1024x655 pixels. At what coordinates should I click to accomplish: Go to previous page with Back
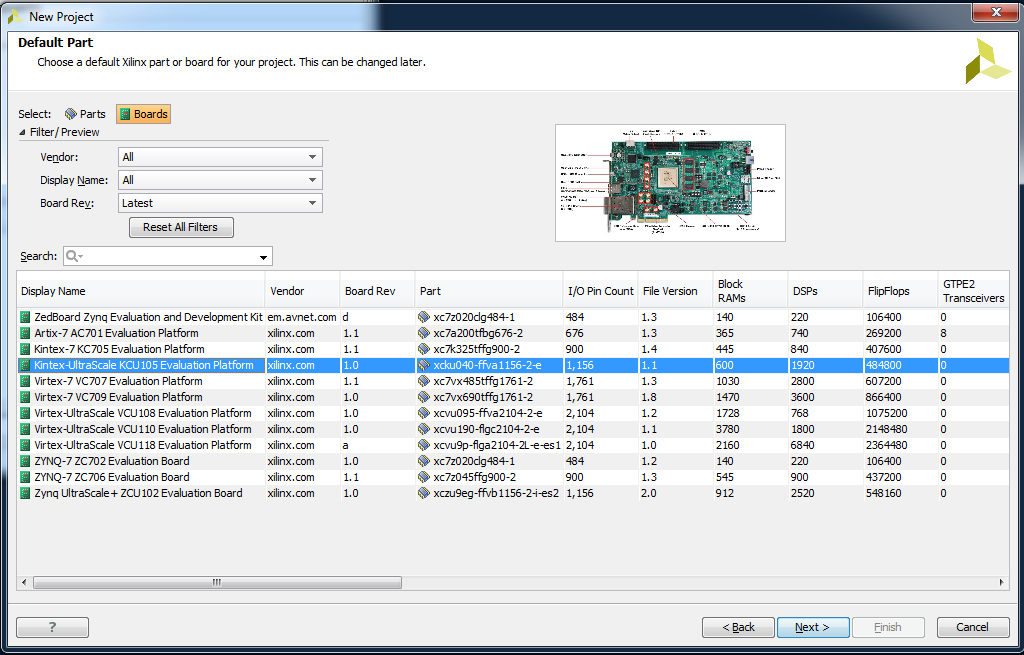[x=738, y=627]
